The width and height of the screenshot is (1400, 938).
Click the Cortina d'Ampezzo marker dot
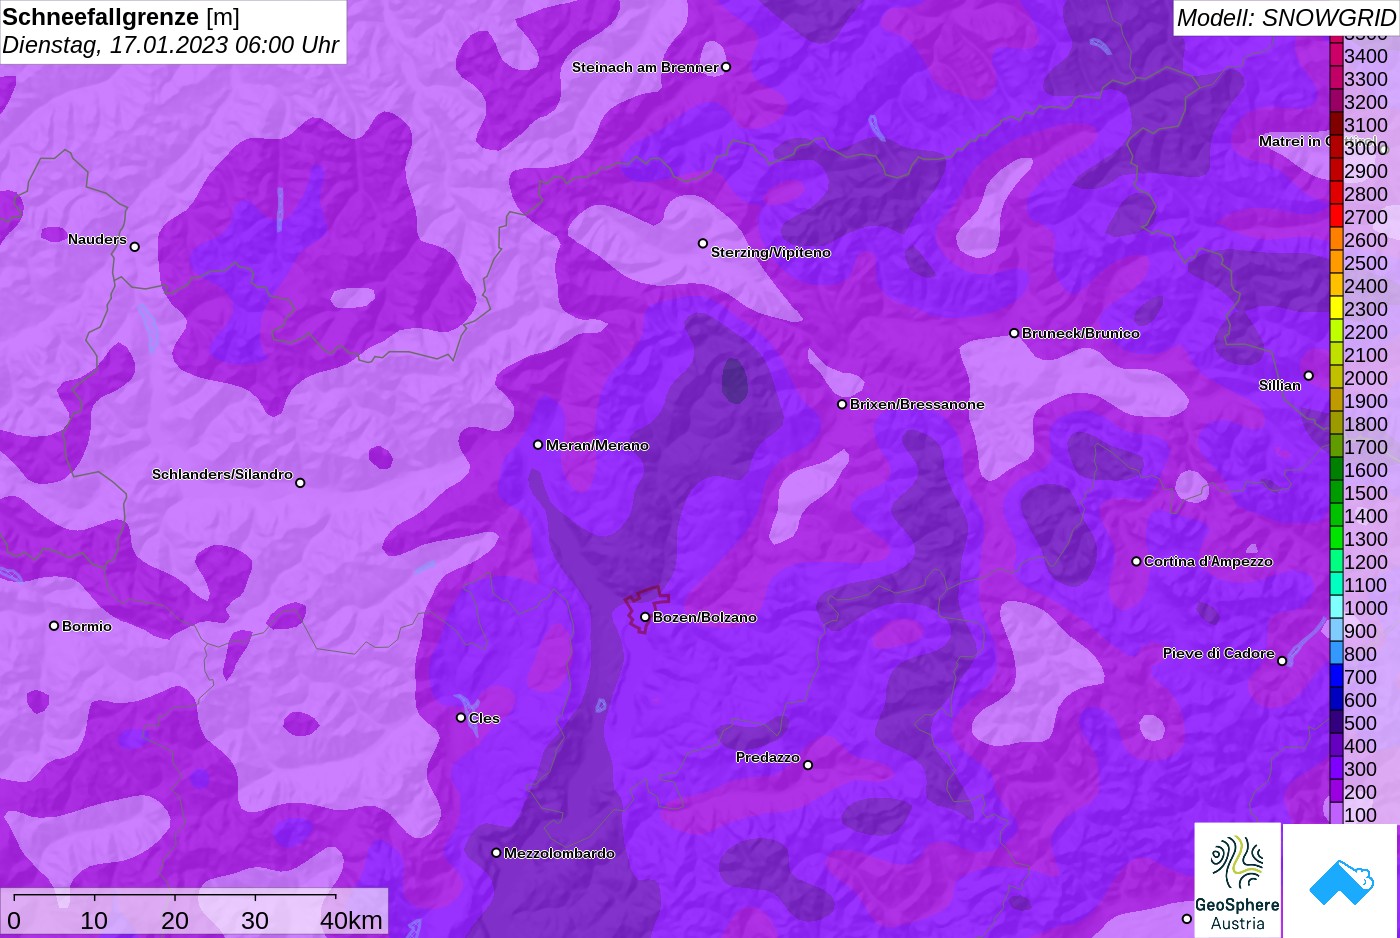pos(1136,561)
